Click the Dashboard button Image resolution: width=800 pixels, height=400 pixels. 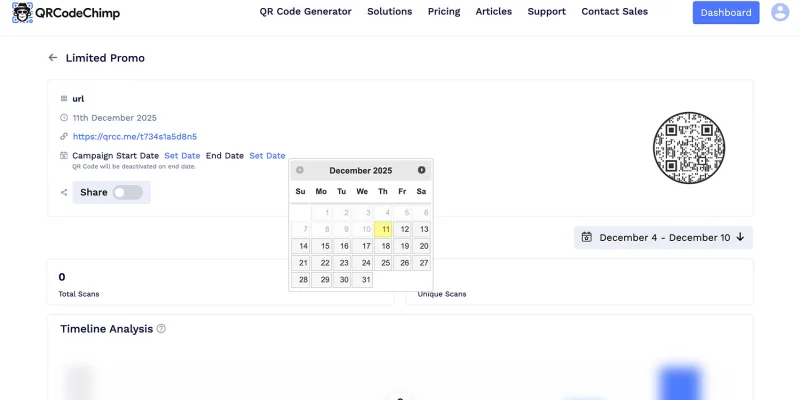click(x=726, y=13)
